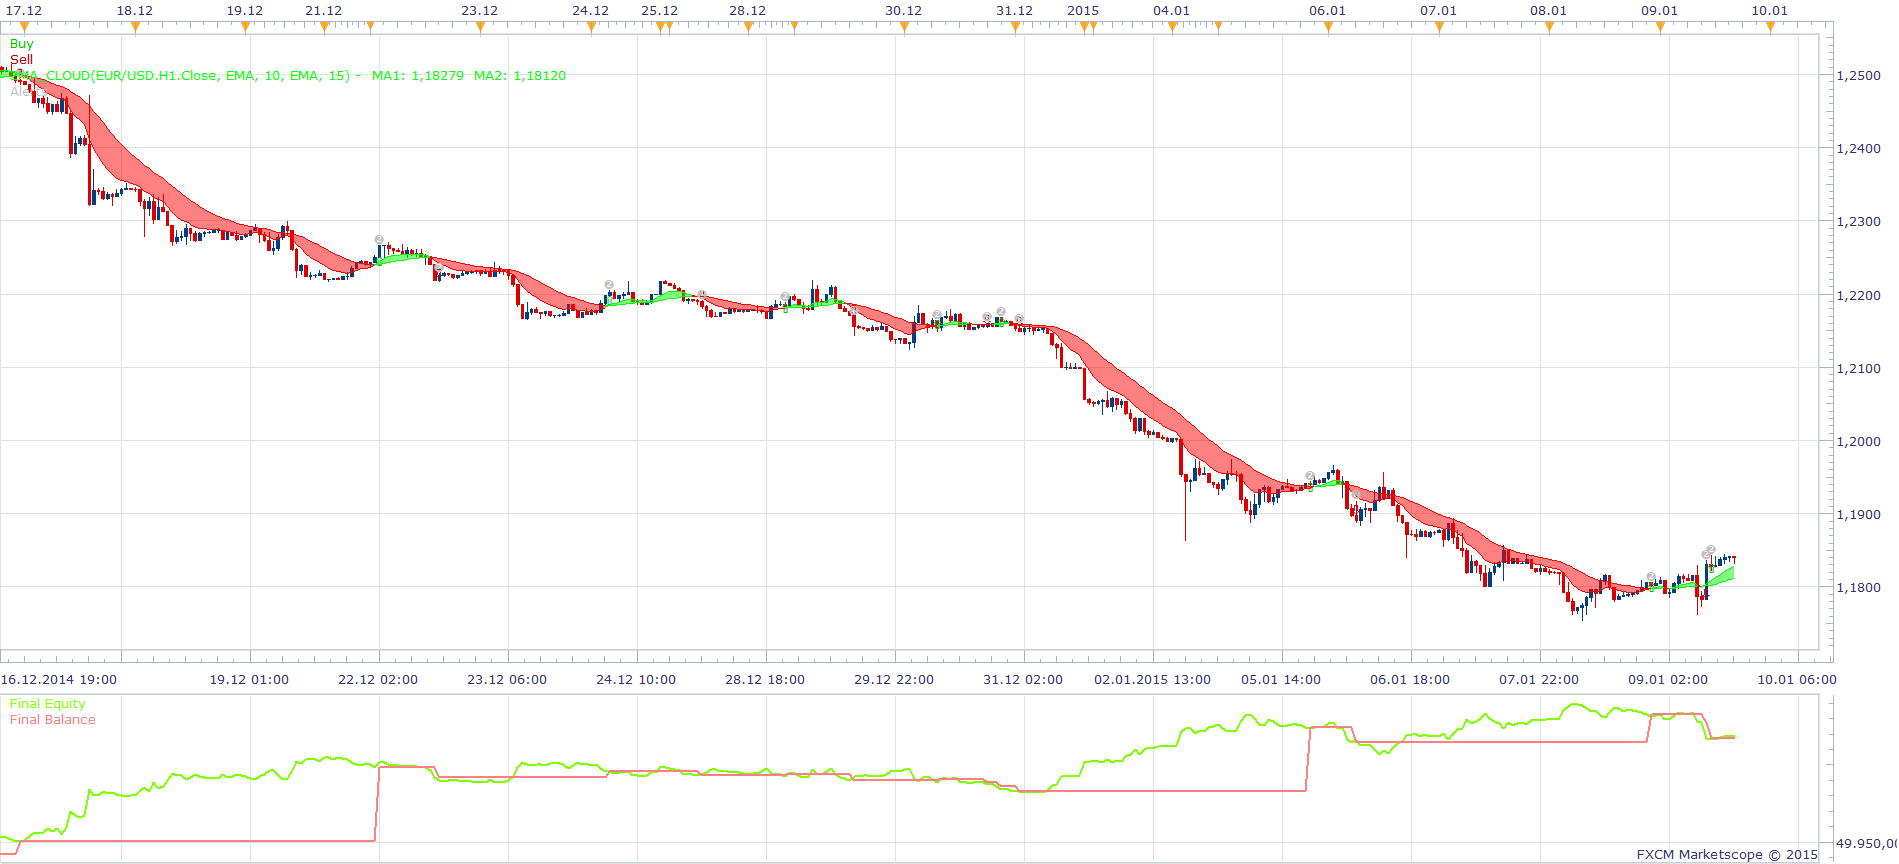Screen dimensions: 1899x864
Task: Click the 16.12.2014 19:00 time label
Action: [59, 680]
